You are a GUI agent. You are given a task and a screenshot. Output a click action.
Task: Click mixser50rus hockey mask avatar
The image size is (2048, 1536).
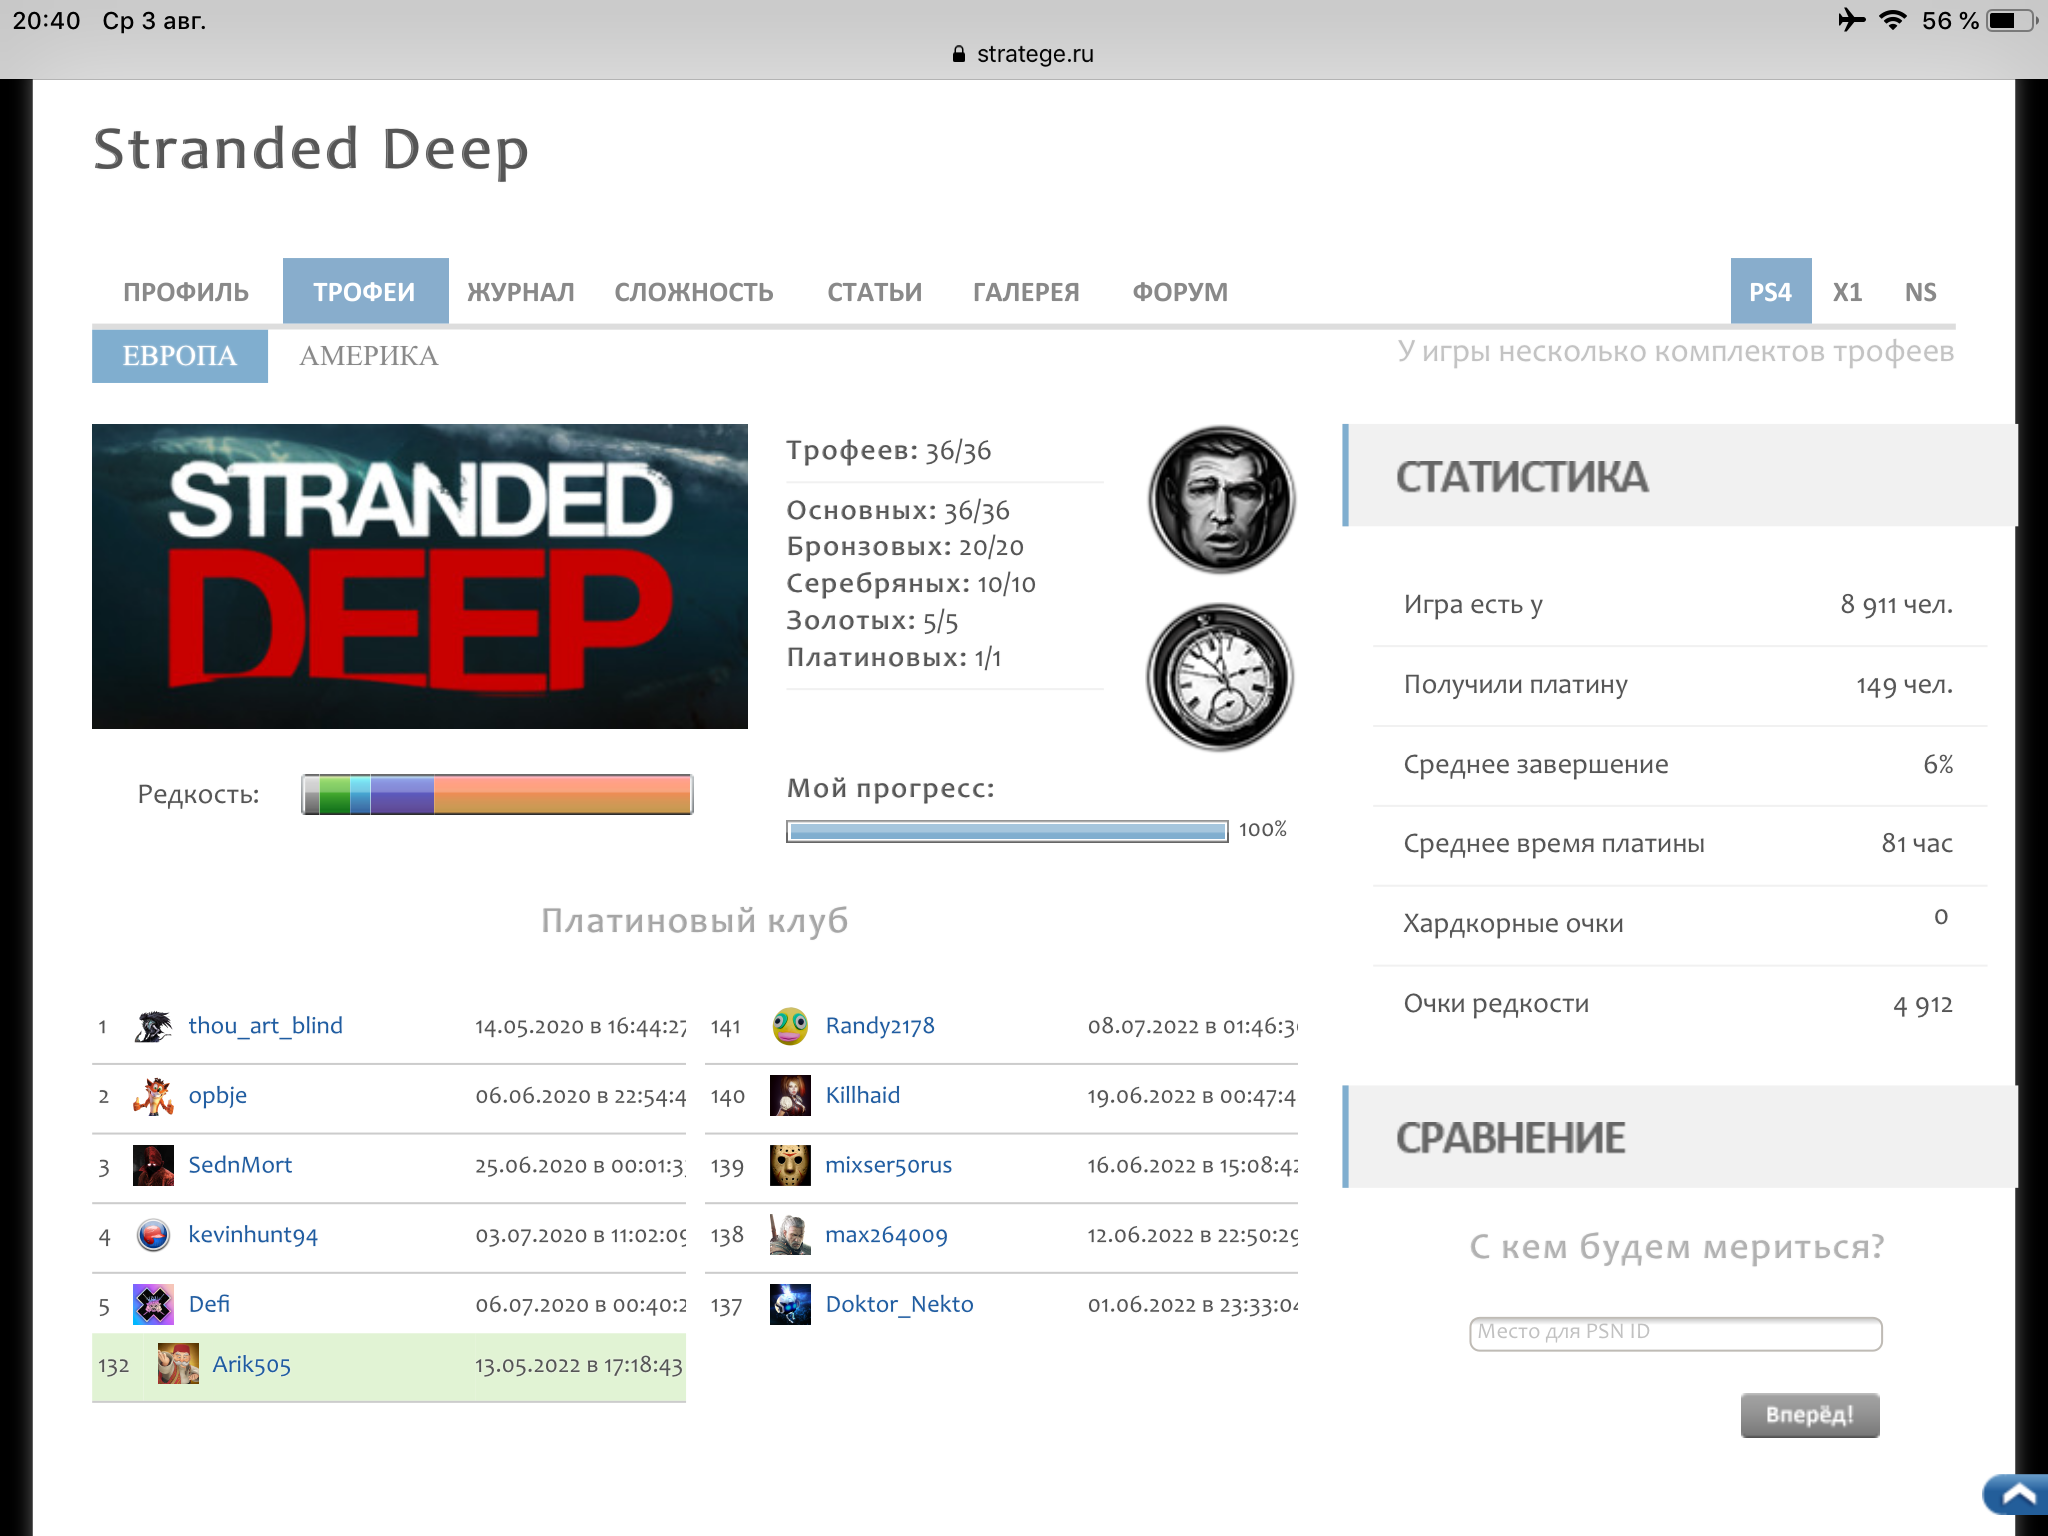pyautogui.click(x=790, y=1165)
